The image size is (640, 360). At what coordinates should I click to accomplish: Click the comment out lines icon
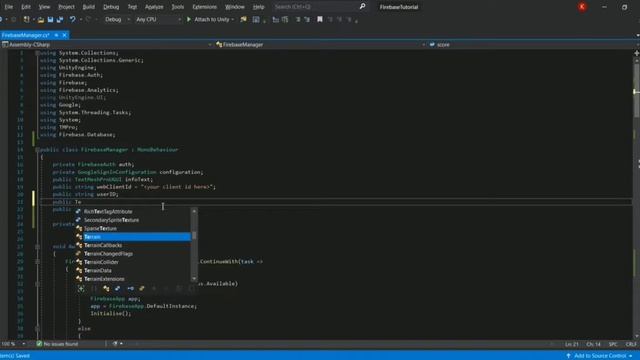pos(298,19)
